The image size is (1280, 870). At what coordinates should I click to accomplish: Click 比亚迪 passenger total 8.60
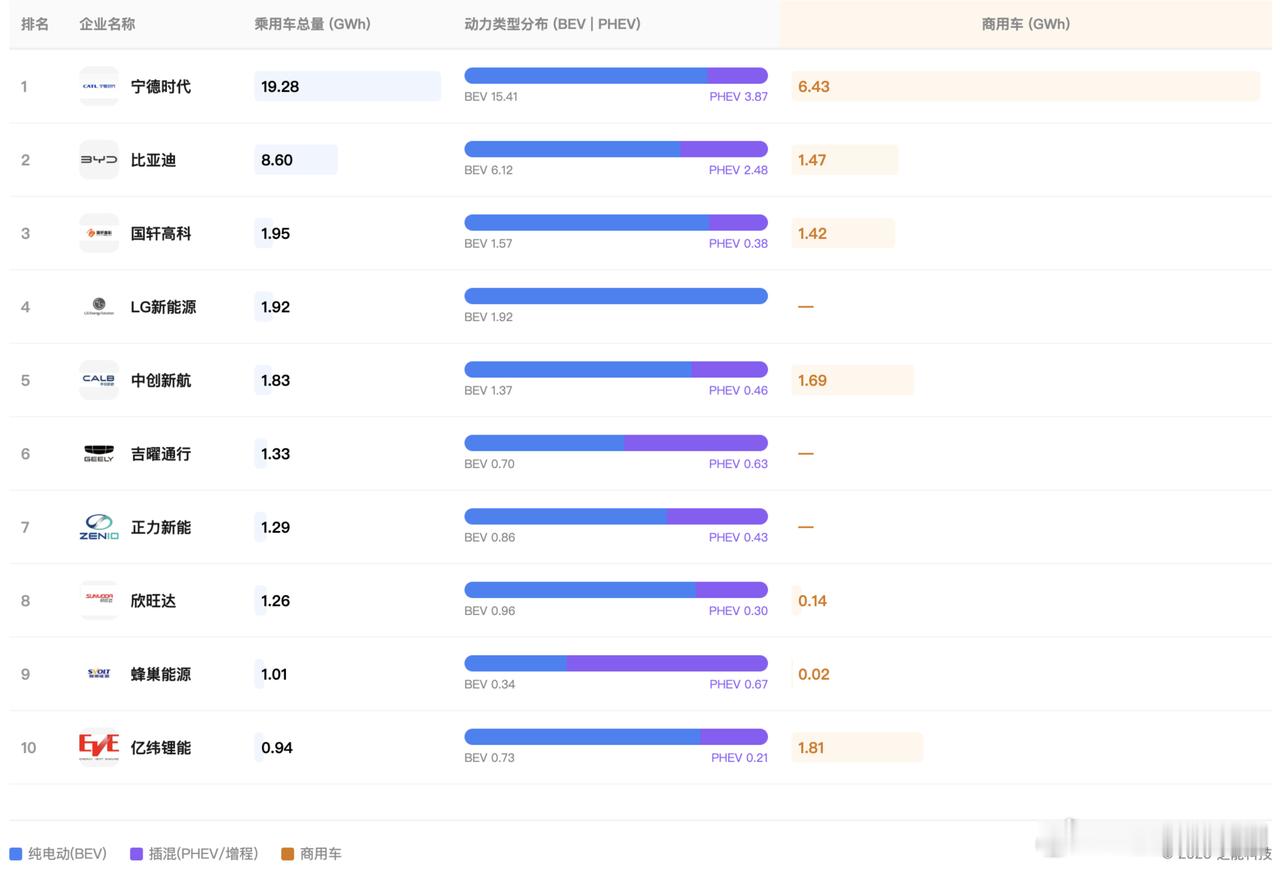point(277,160)
